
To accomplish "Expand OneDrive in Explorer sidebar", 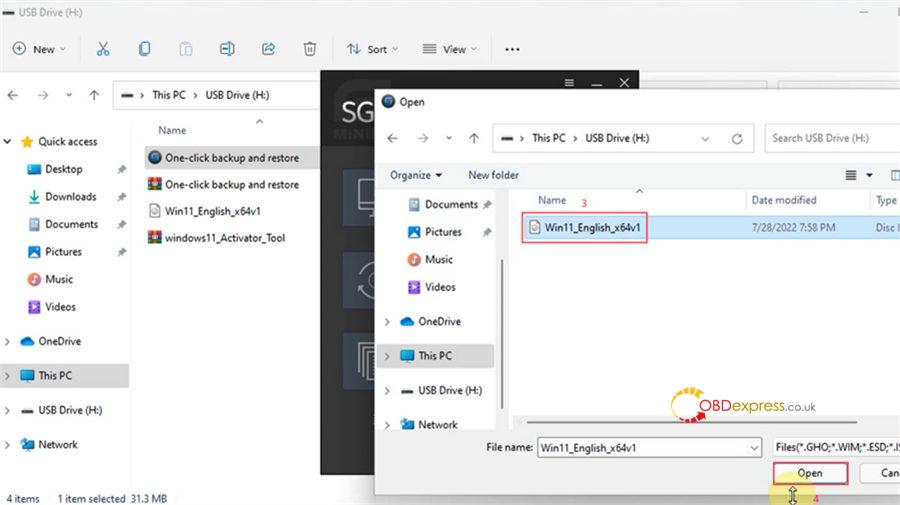I will pos(7,341).
